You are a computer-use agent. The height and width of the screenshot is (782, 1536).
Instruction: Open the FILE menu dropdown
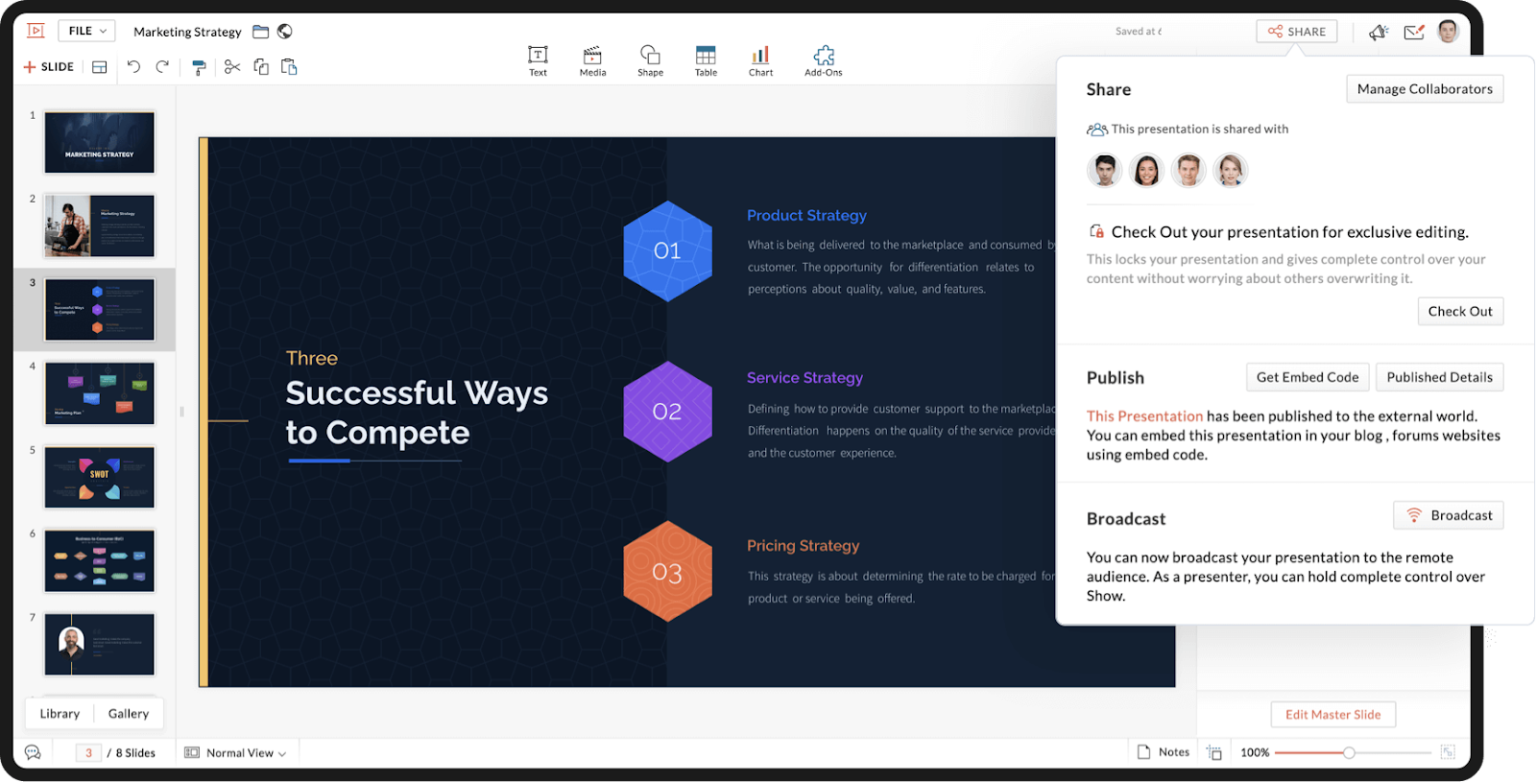(86, 31)
